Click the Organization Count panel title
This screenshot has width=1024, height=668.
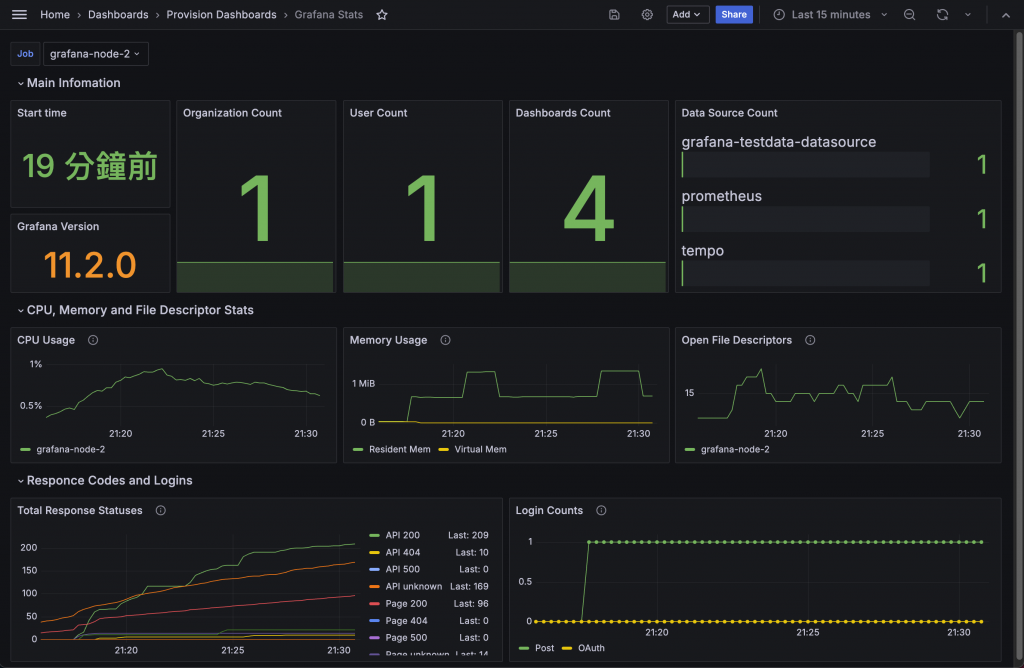232,113
